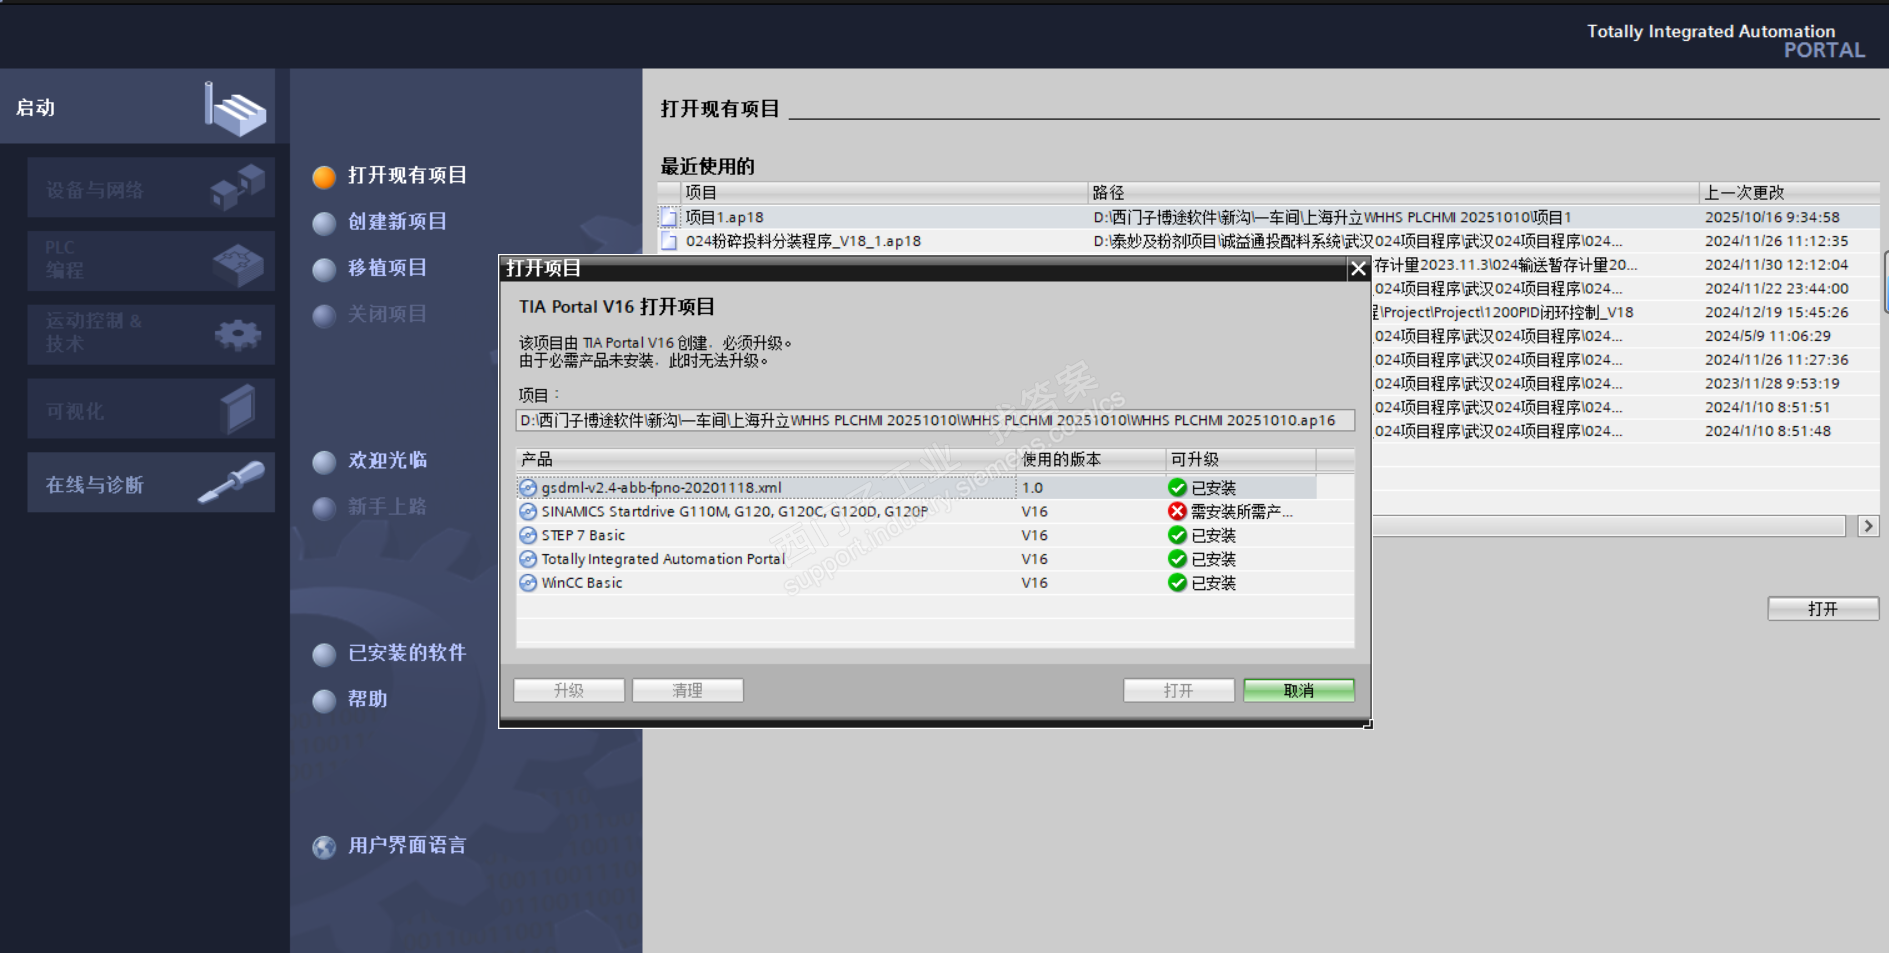
Task: Select 移植项目 menu entry
Action: (387, 268)
